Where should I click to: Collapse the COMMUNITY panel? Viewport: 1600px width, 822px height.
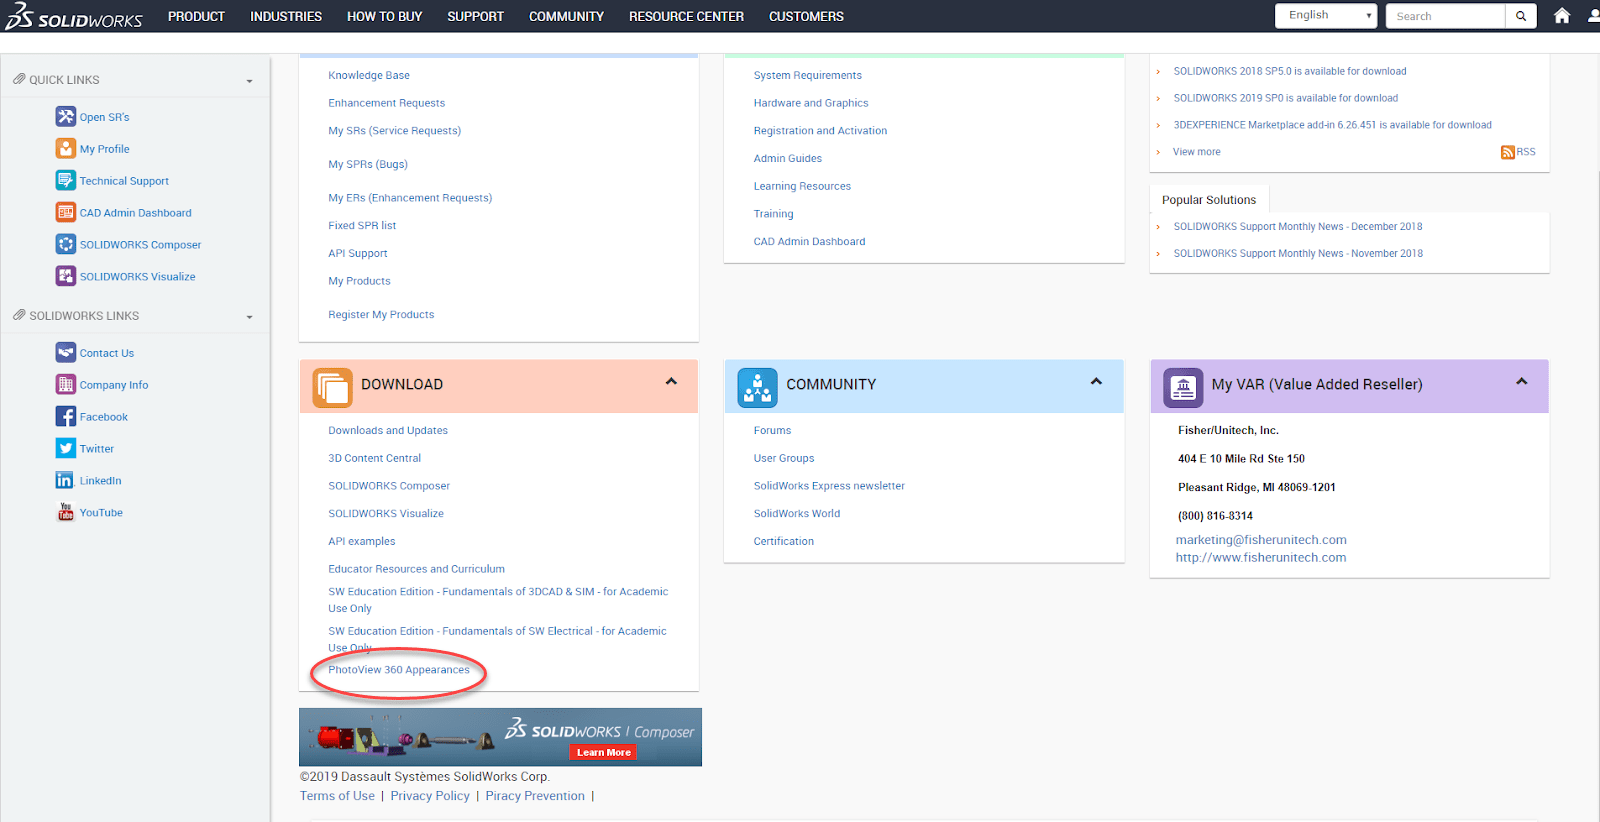click(1096, 381)
